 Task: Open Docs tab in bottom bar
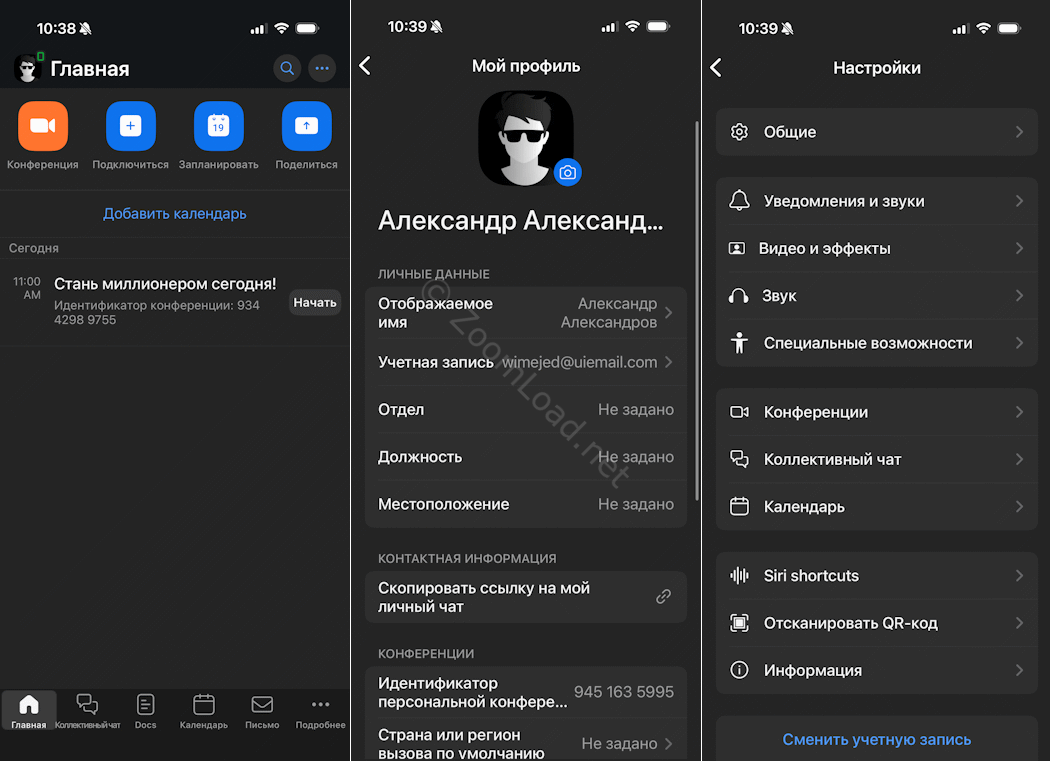[x=145, y=711]
